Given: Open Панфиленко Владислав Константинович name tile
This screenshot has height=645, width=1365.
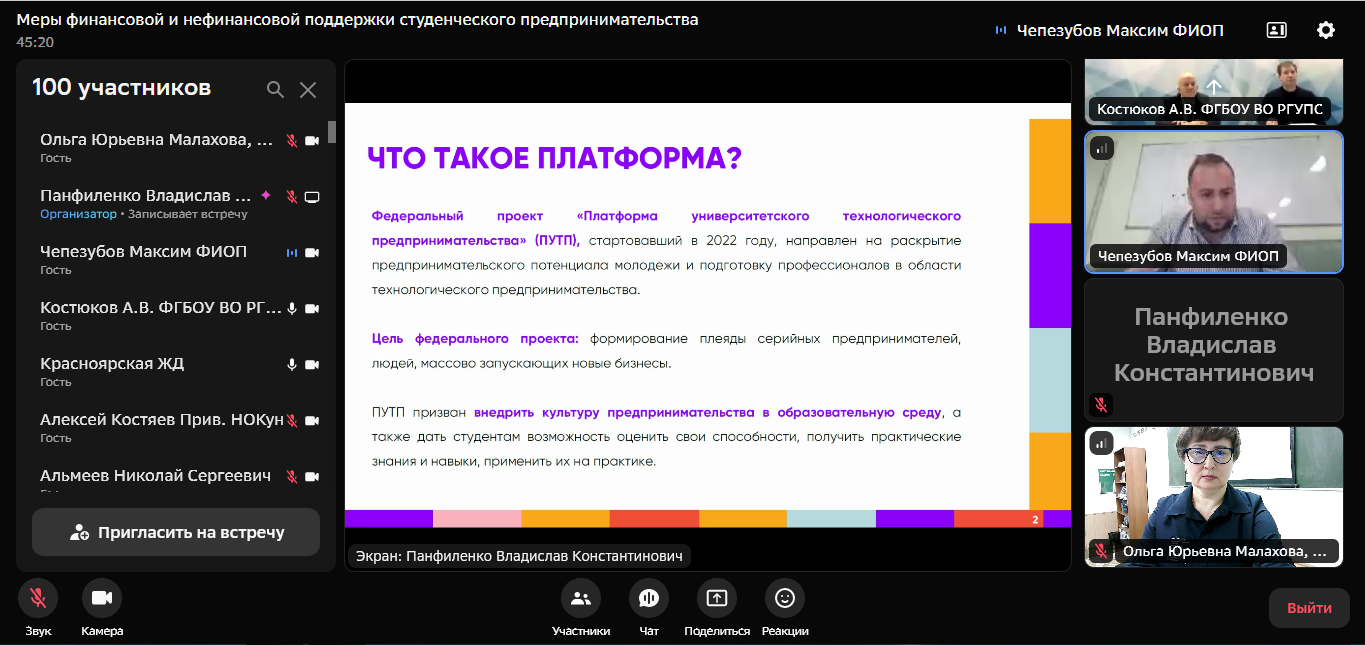Looking at the screenshot, I should tap(1214, 349).
